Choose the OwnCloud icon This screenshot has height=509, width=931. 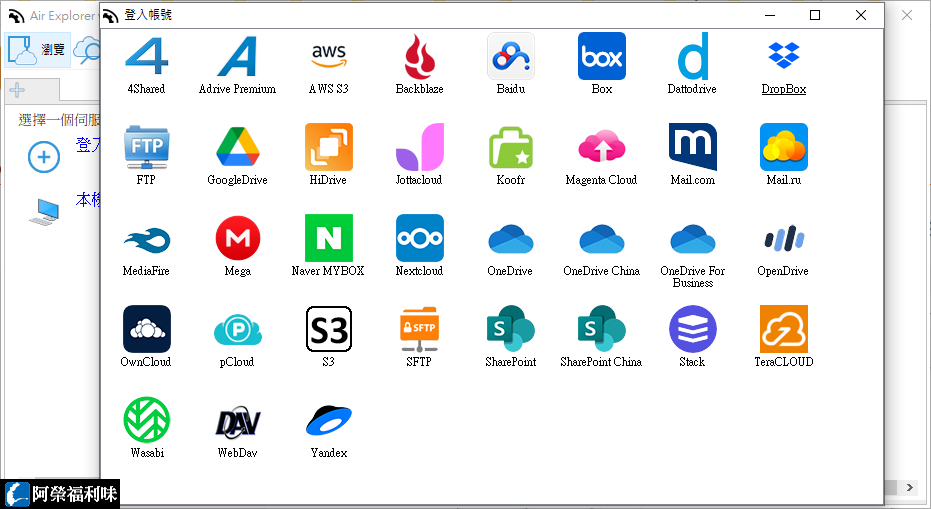[x=147, y=329]
